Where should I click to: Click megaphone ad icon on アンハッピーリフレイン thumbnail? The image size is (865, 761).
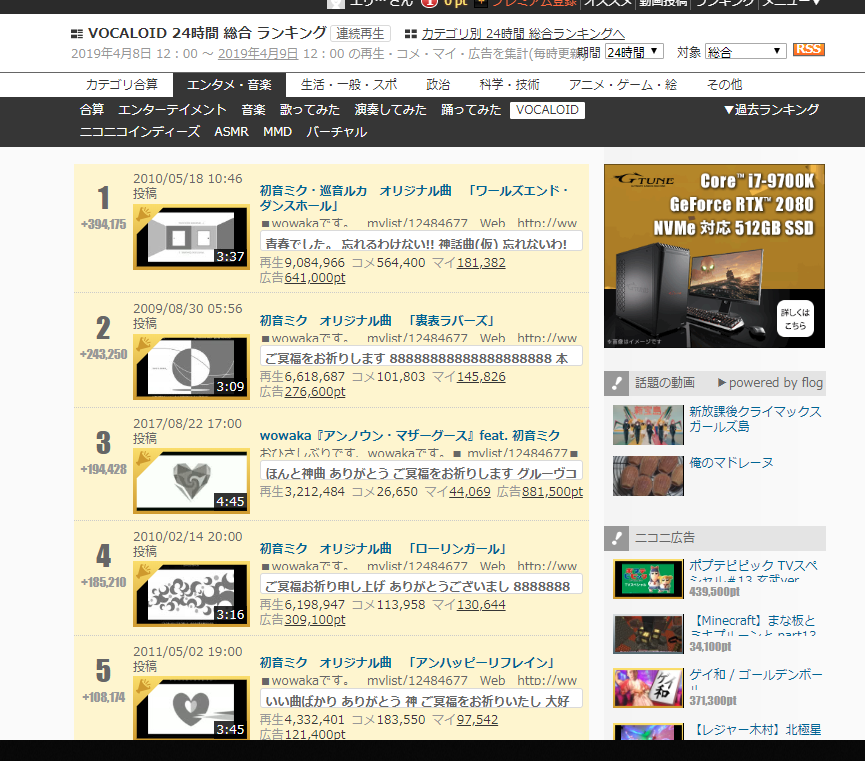(x=144, y=686)
